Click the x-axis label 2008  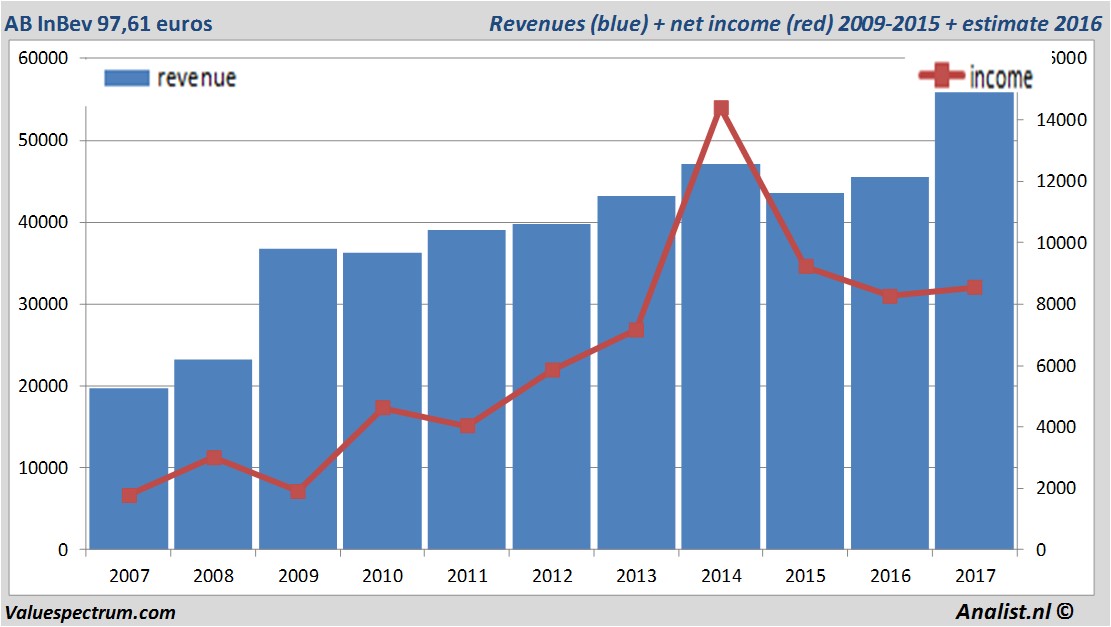click(x=213, y=575)
